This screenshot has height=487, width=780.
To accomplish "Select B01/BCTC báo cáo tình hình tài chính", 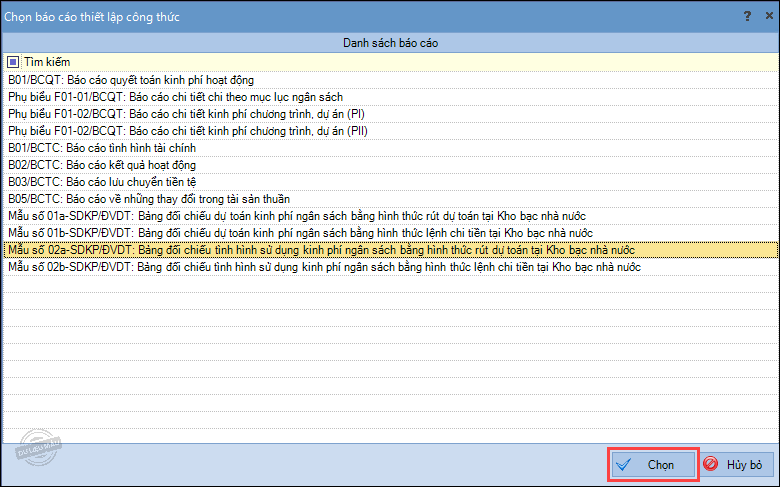I will [390, 148].
